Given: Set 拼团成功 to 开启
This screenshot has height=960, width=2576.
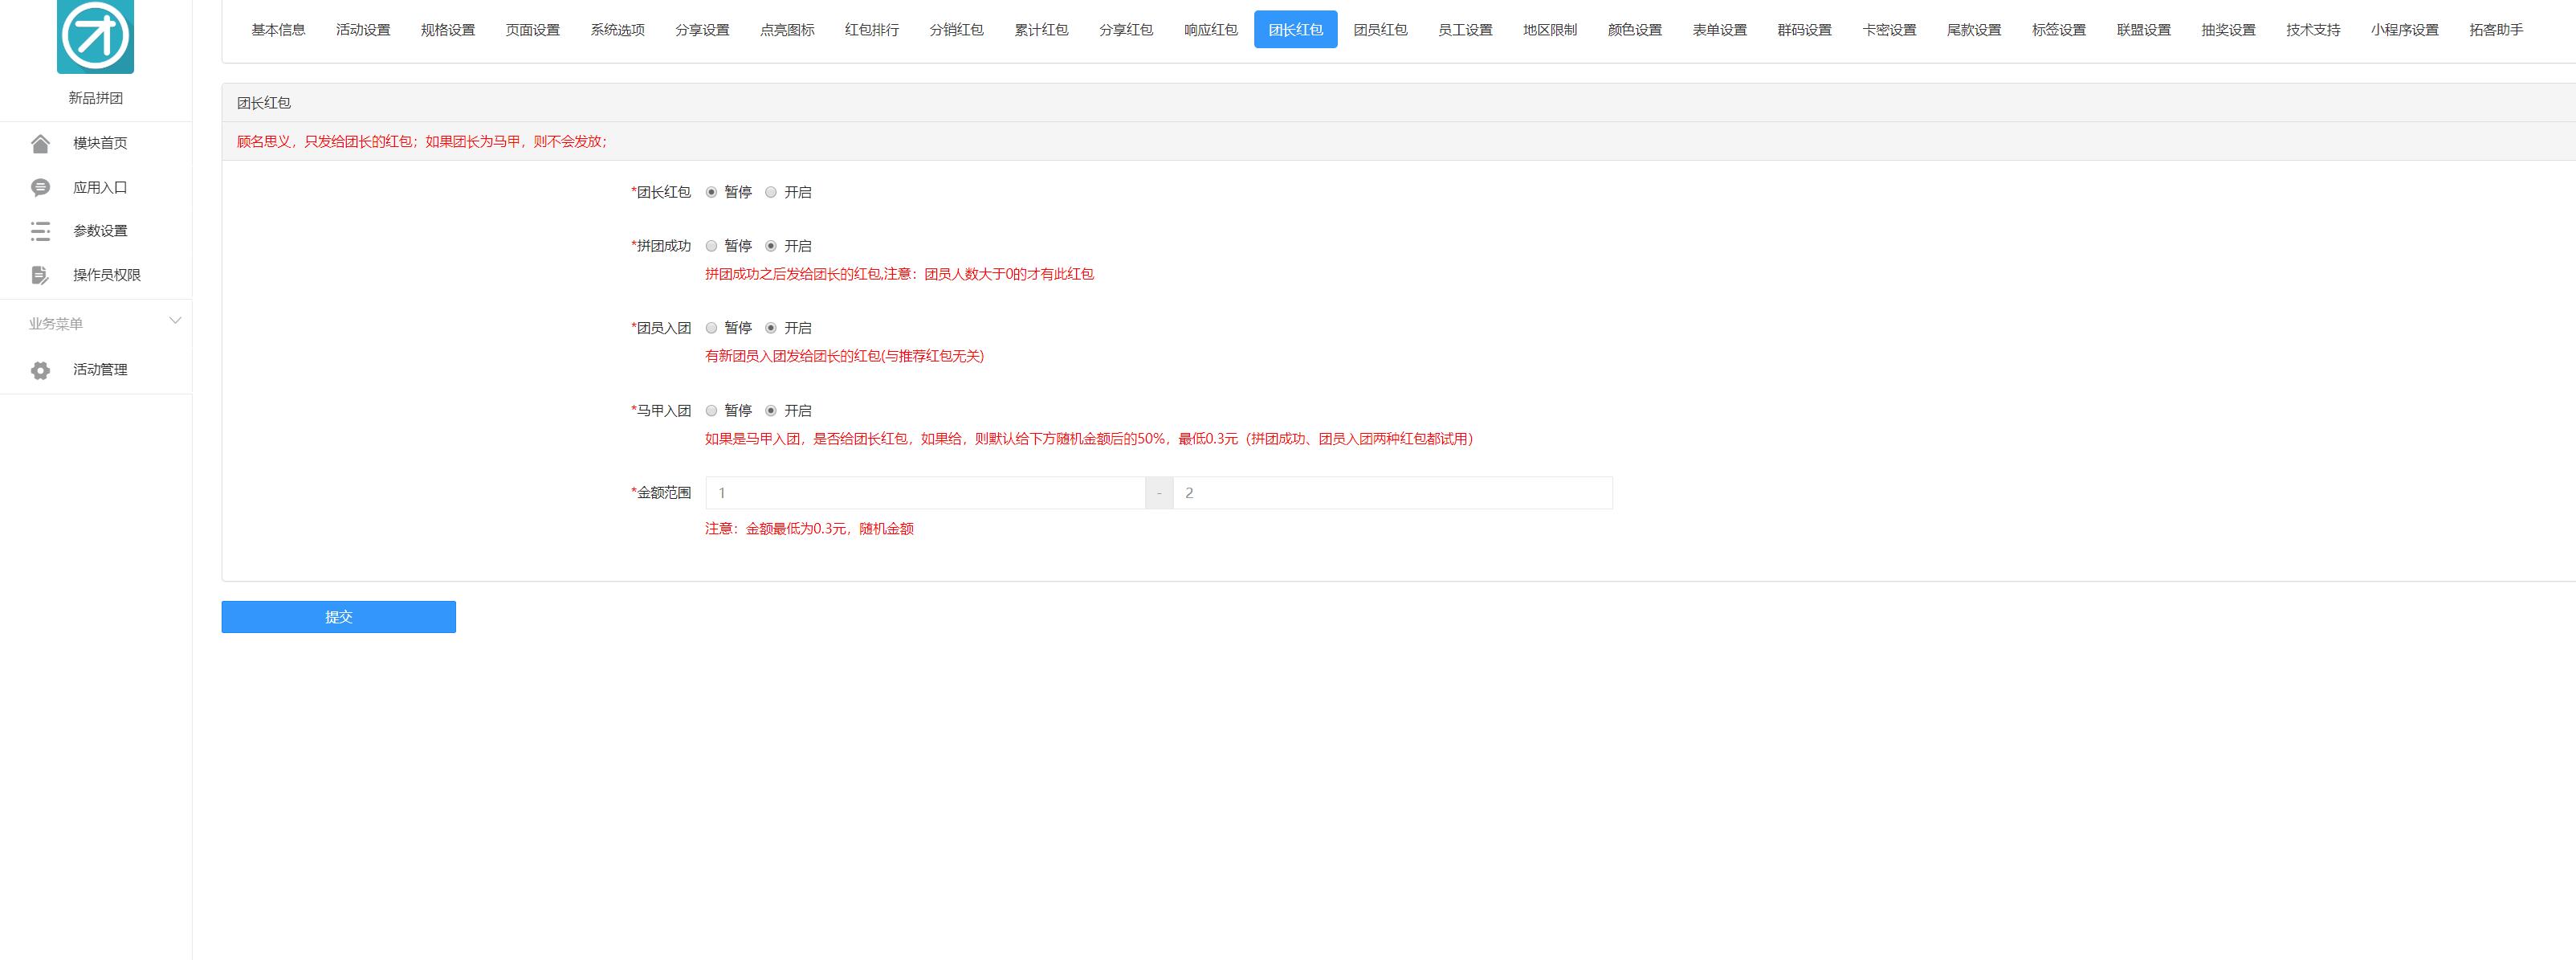Looking at the screenshot, I should [770, 246].
